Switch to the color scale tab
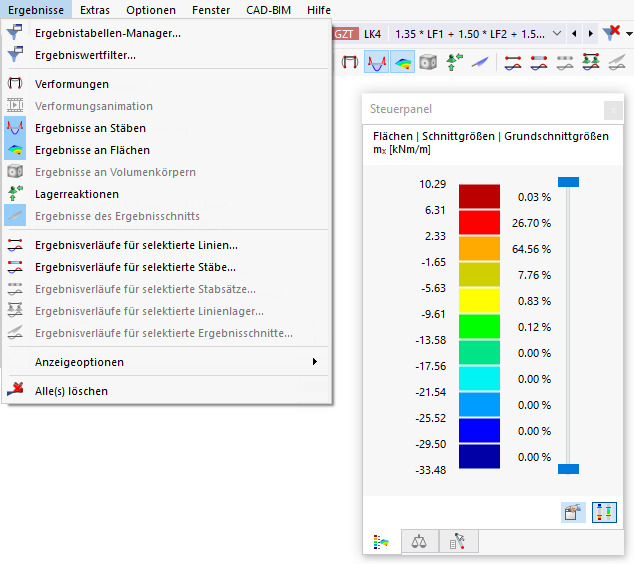This screenshot has height=564, width=634. (x=381, y=541)
